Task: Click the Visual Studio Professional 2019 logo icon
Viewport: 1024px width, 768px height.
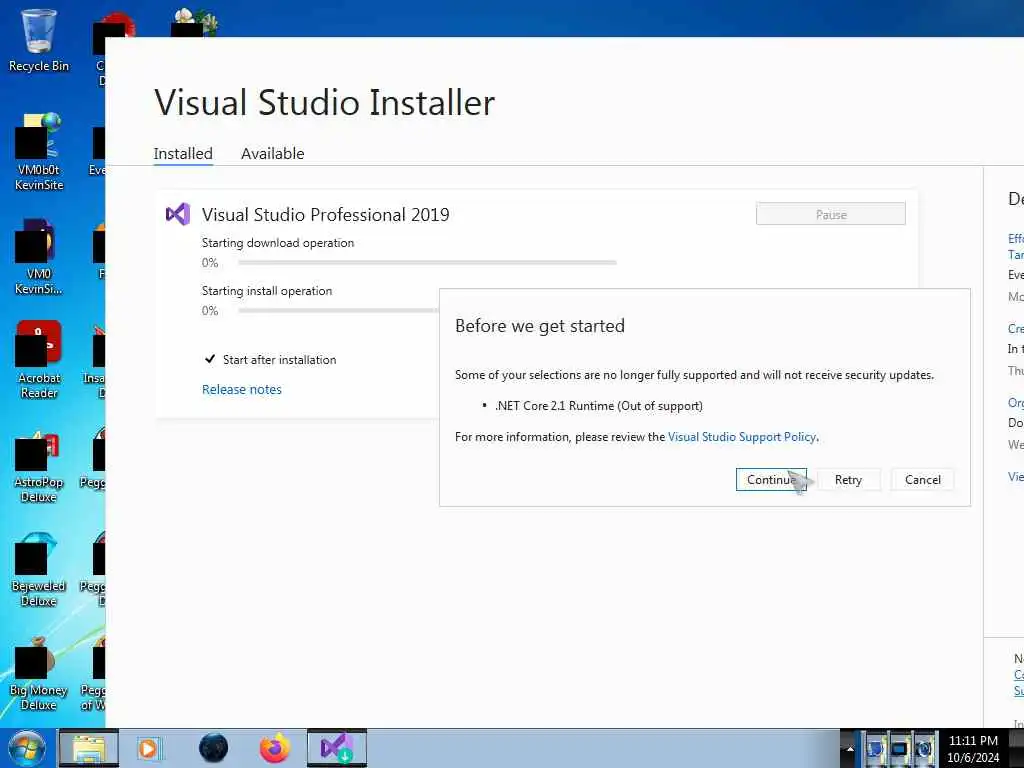Action: pos(178,214)
